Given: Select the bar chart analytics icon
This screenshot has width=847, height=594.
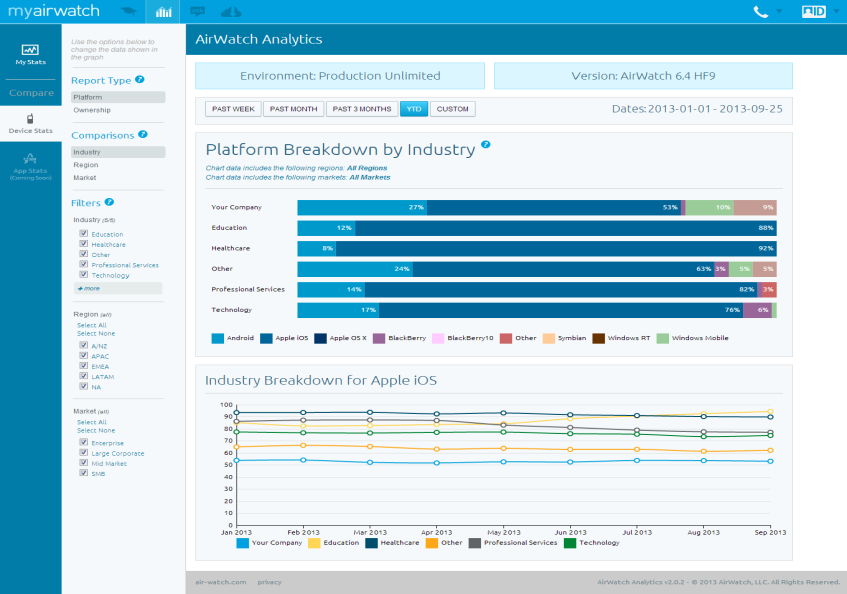Looking at the screenshot, I should (164, 12).
